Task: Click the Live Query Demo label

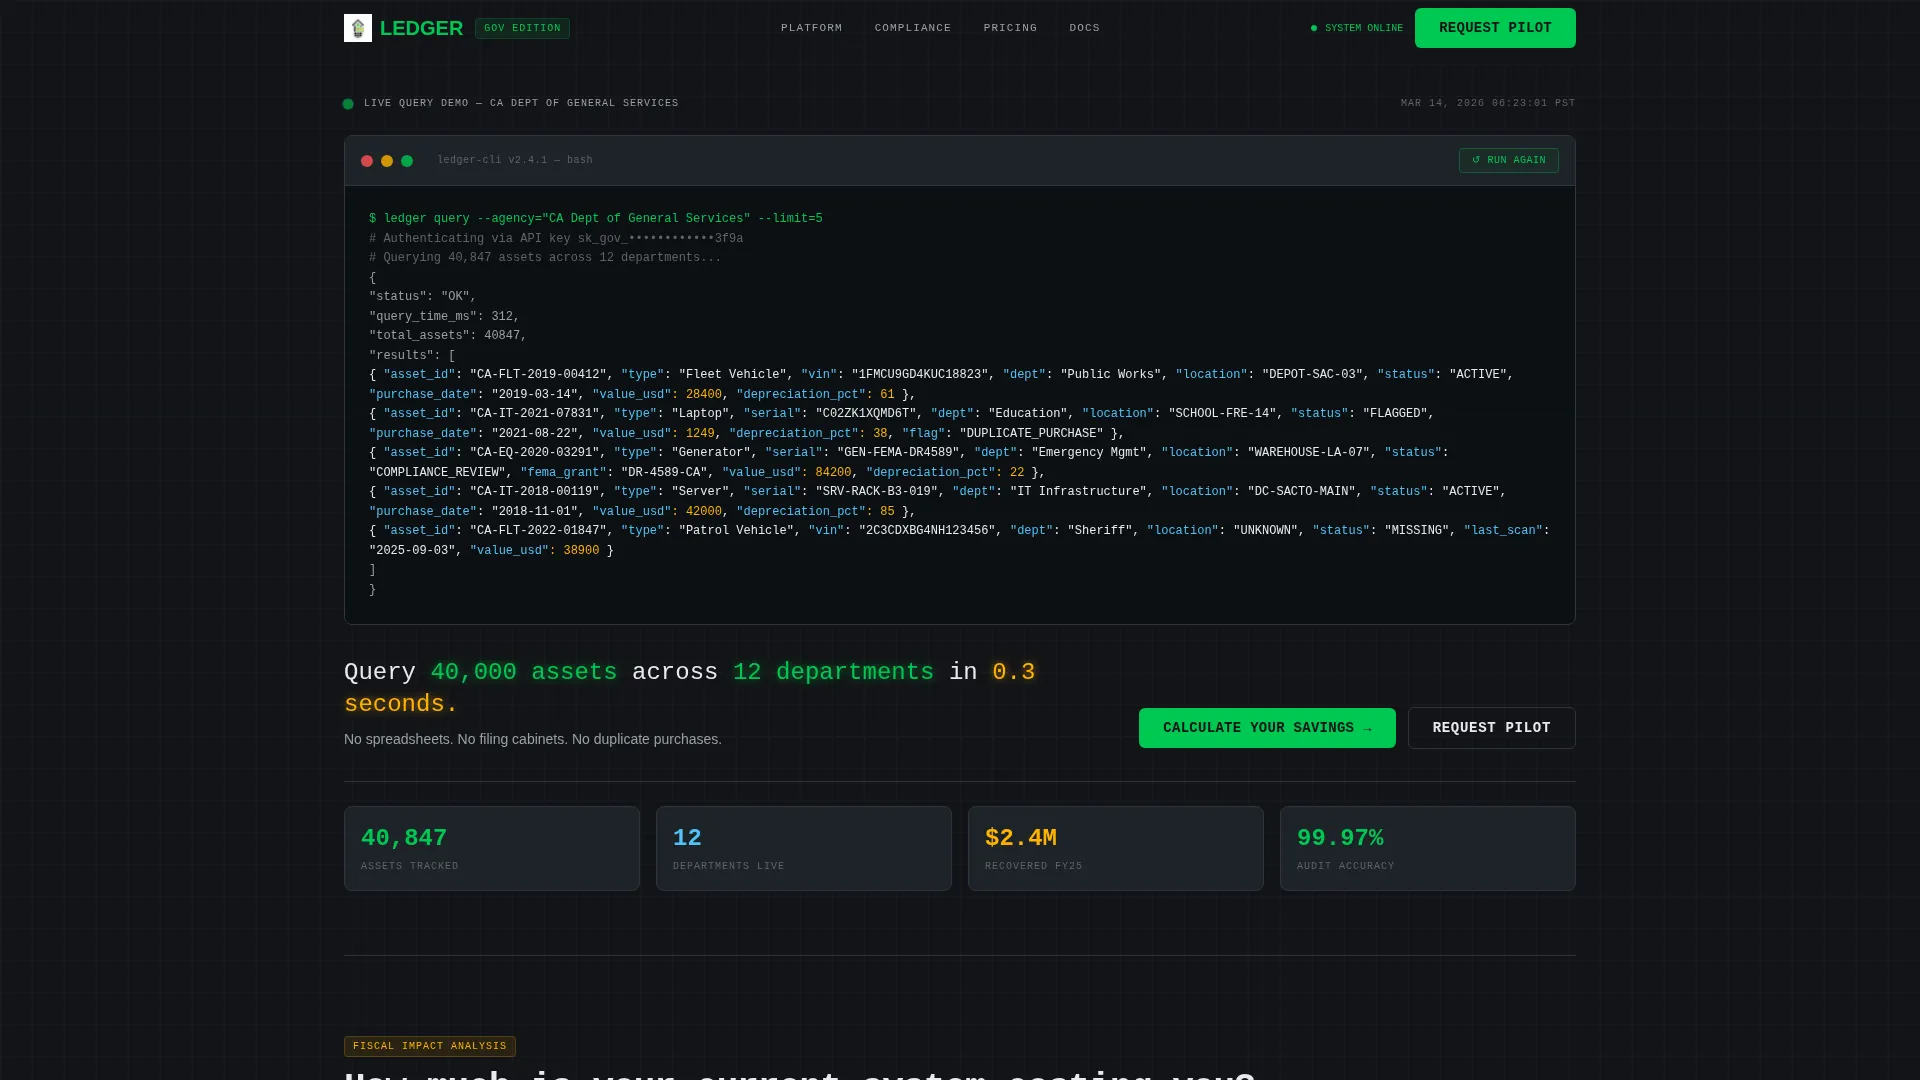Action: coord(521,103)
